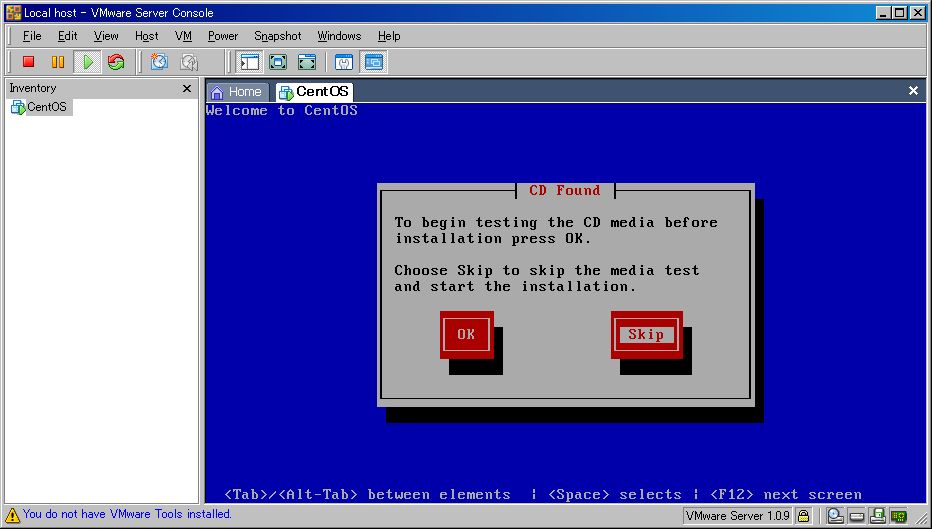The width and height of the screenshot is (932, 529).
Task: Click the F12 next screen hint text
Action: [x=786, y=495]
